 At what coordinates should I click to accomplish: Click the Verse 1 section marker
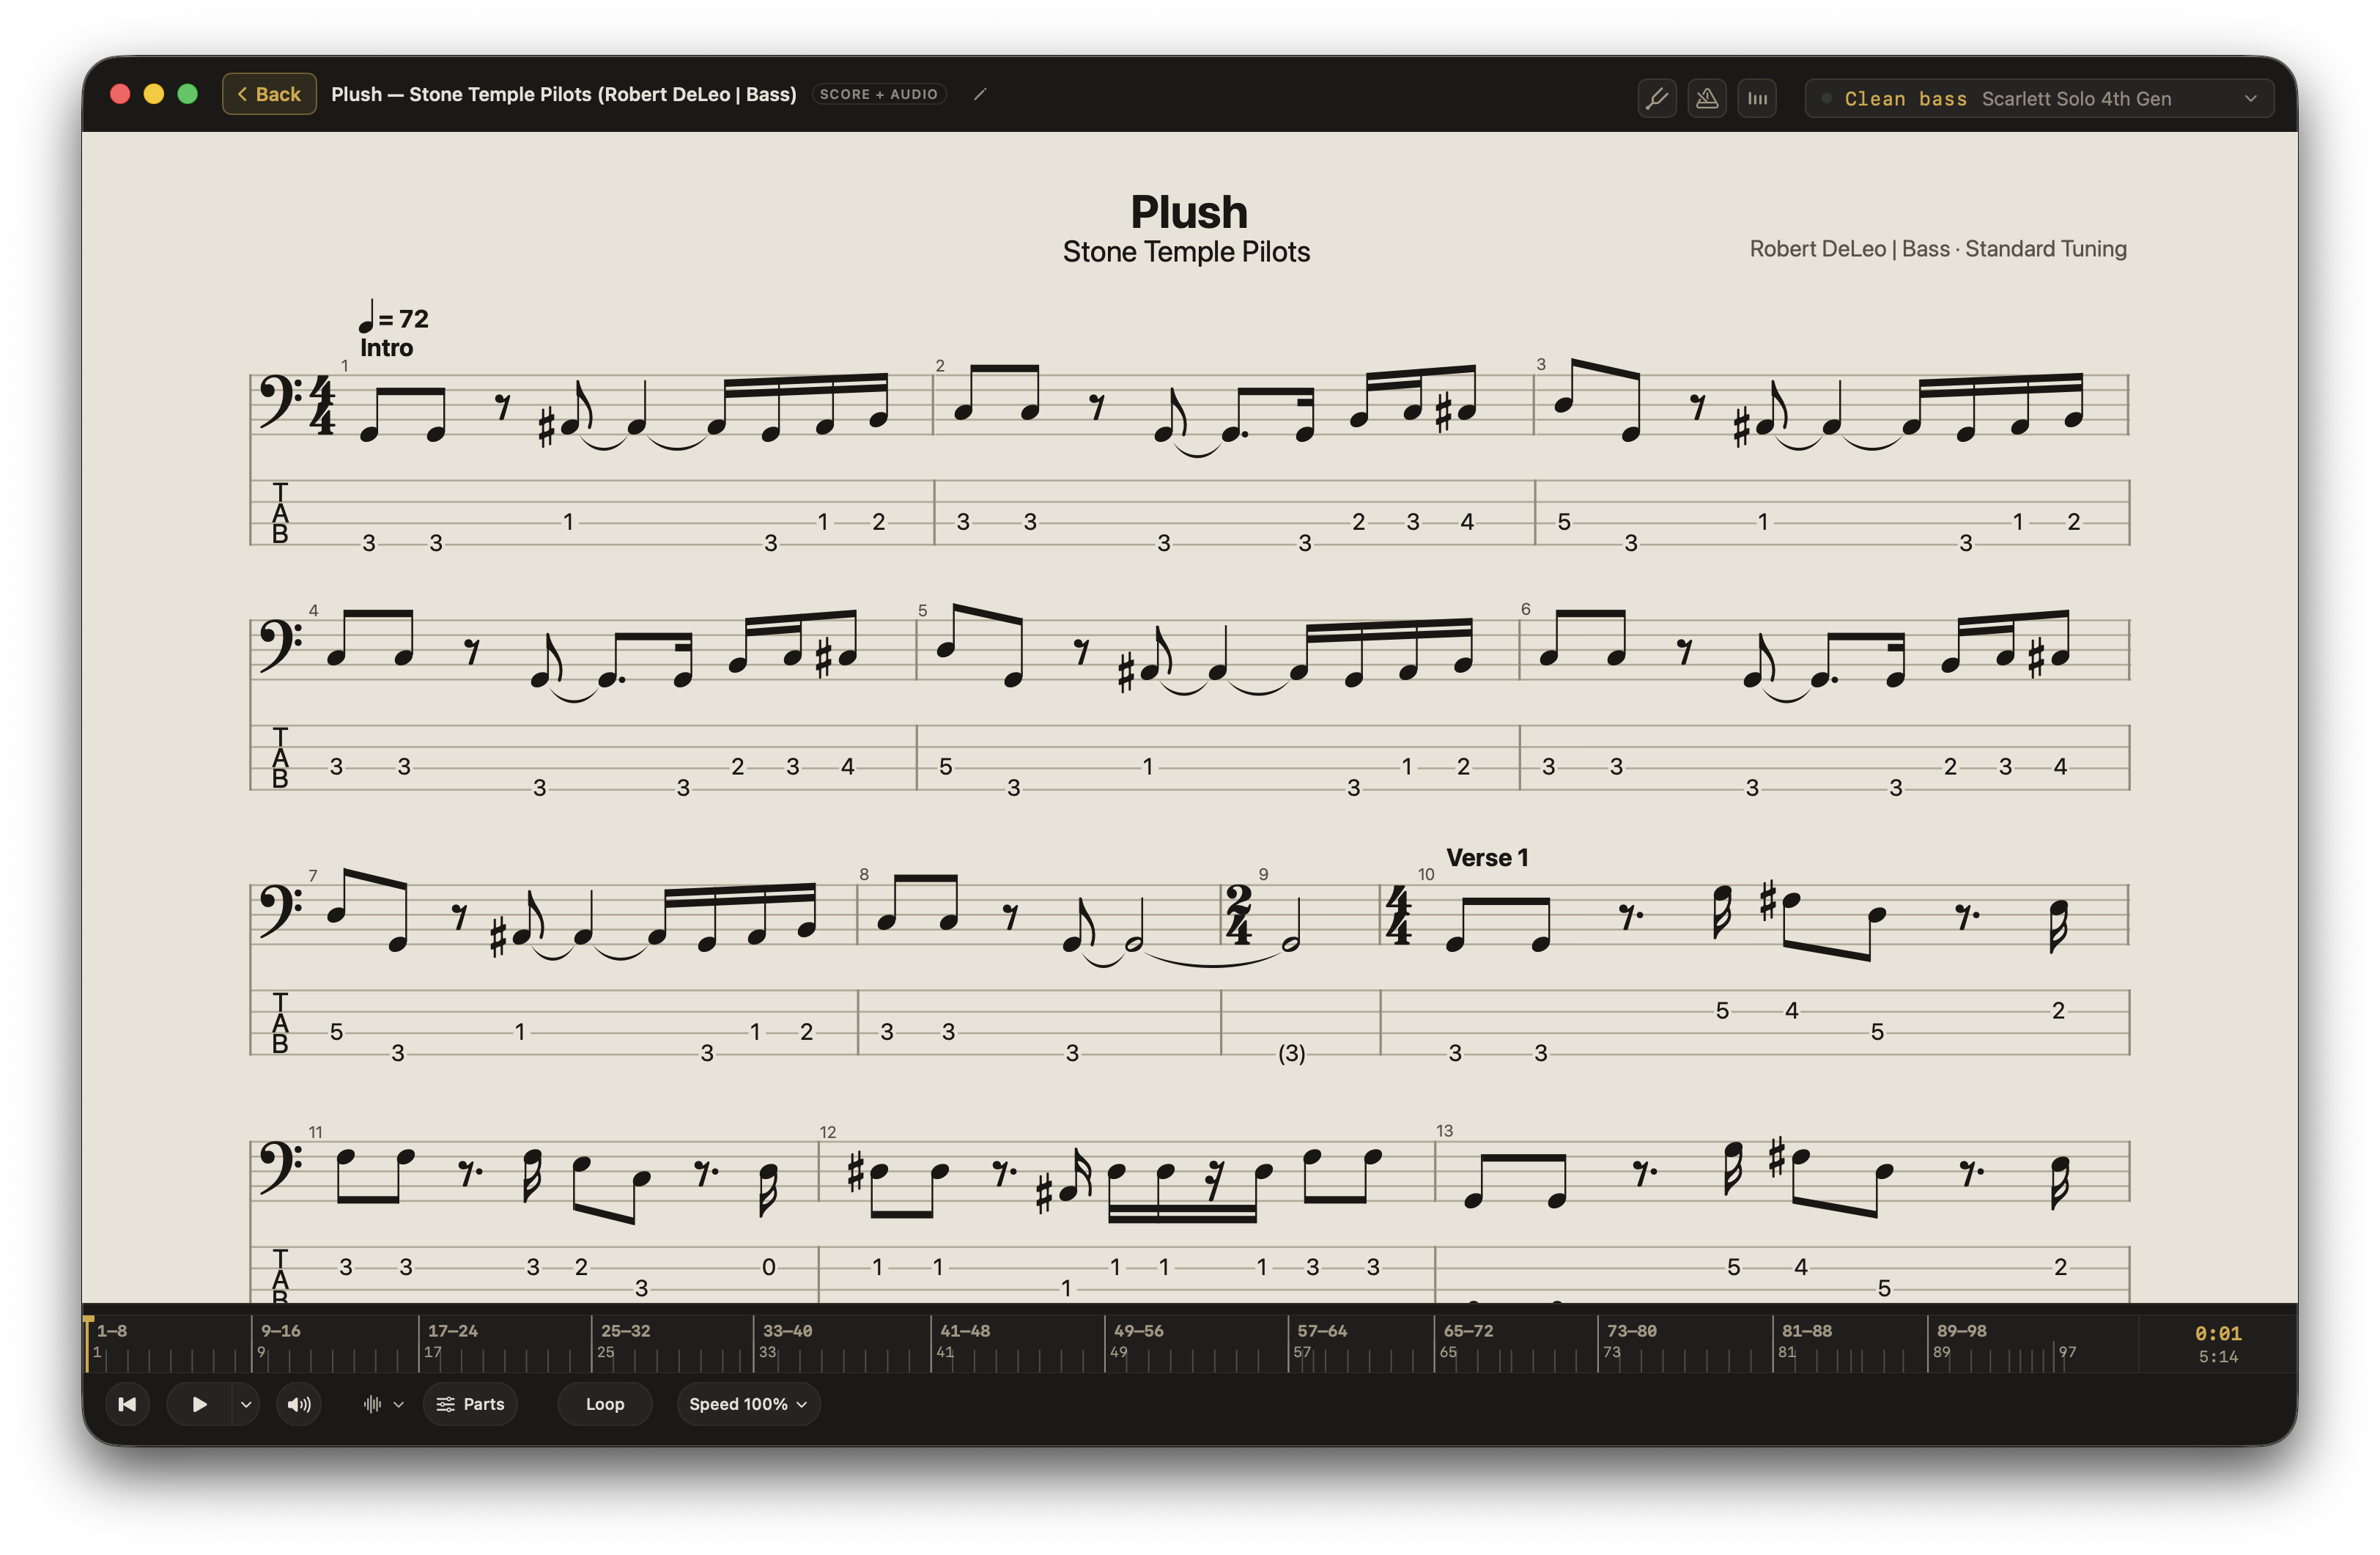coord(1487,858)
